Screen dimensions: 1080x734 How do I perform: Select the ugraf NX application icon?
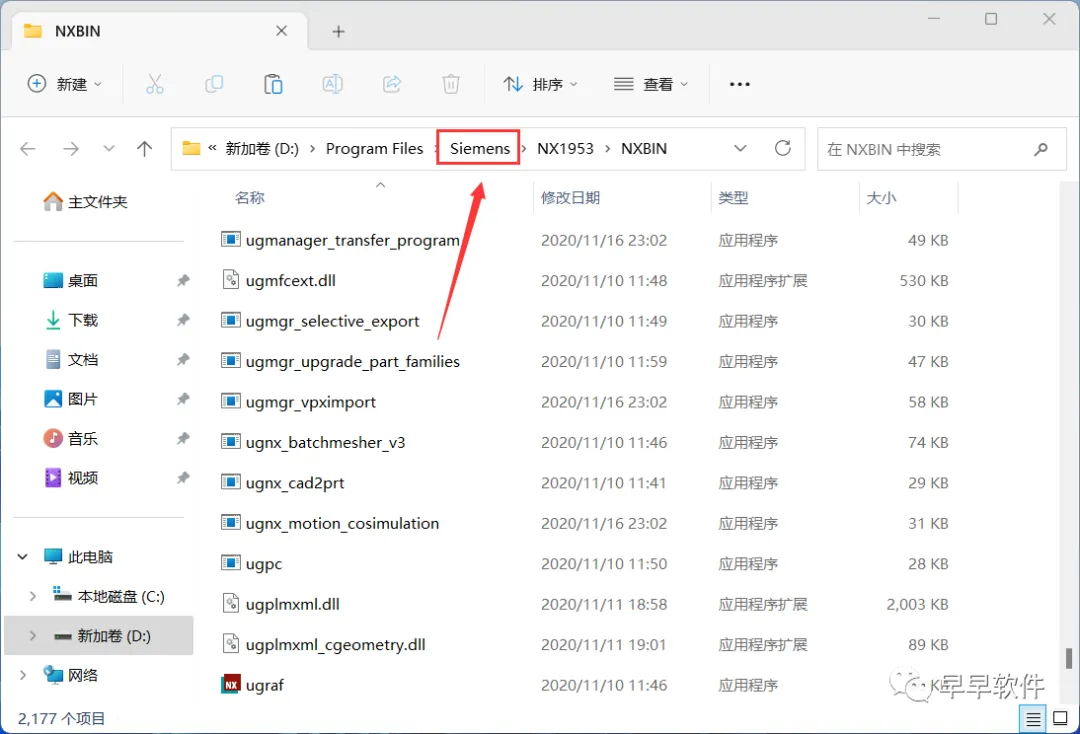pos(231,684)
